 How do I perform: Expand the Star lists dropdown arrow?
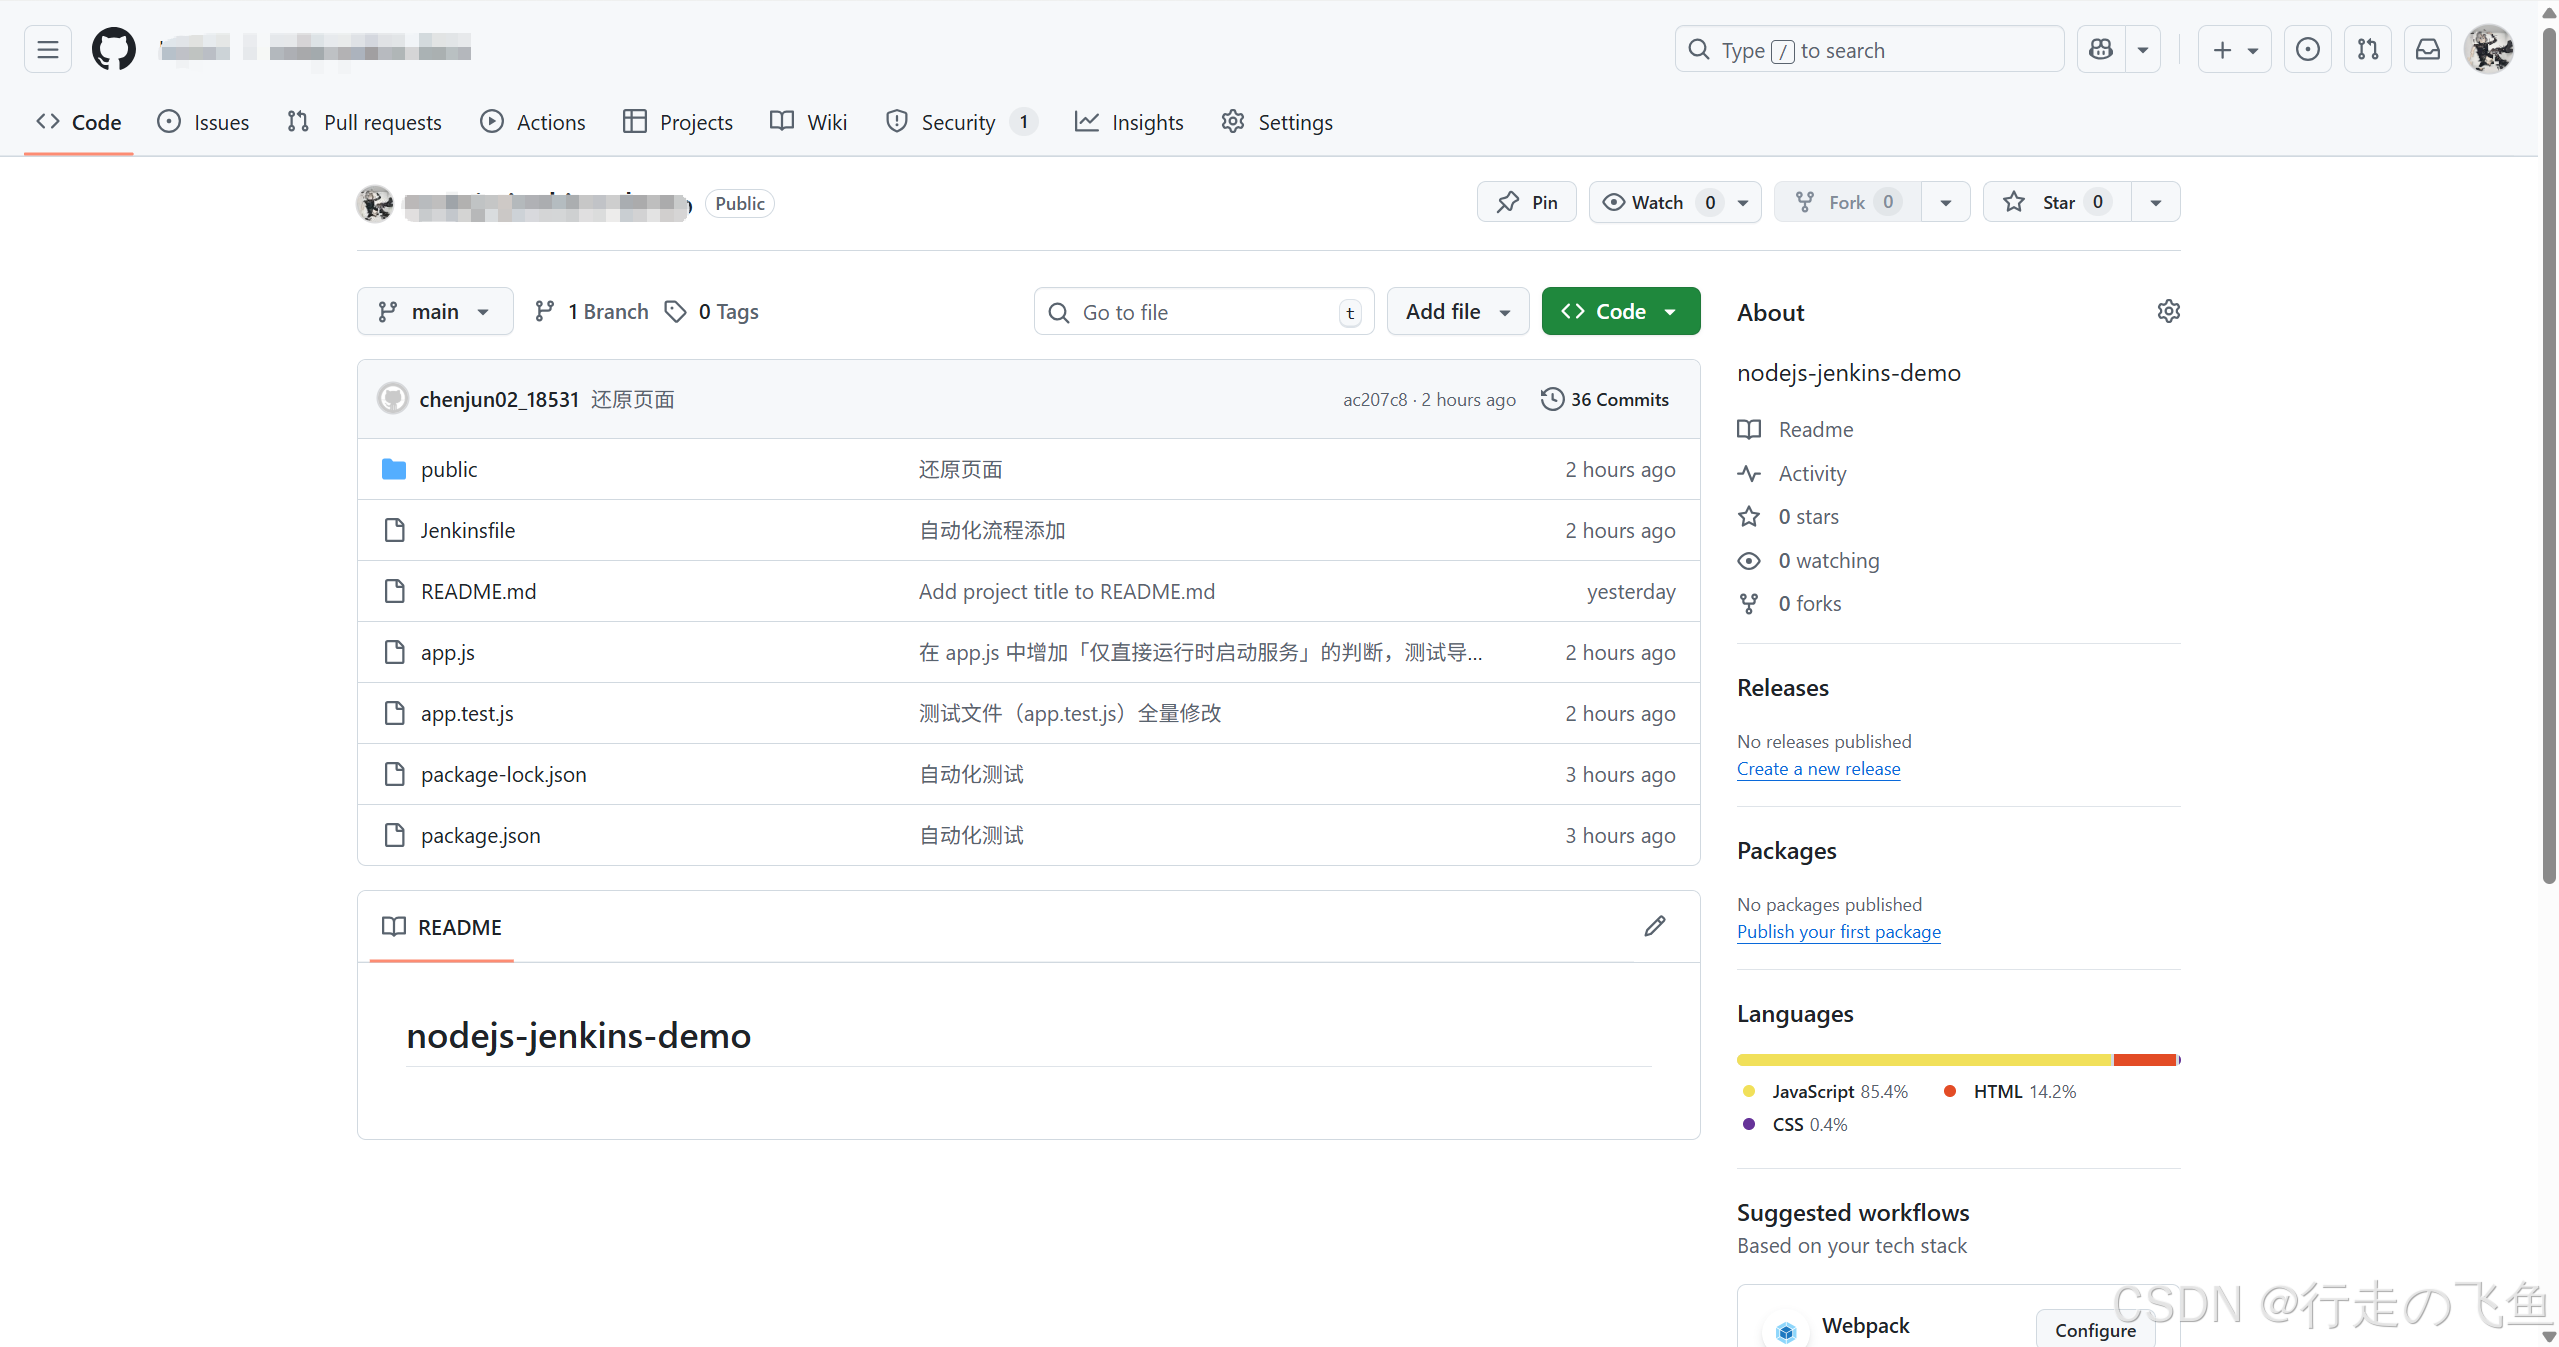(2156, 202)
